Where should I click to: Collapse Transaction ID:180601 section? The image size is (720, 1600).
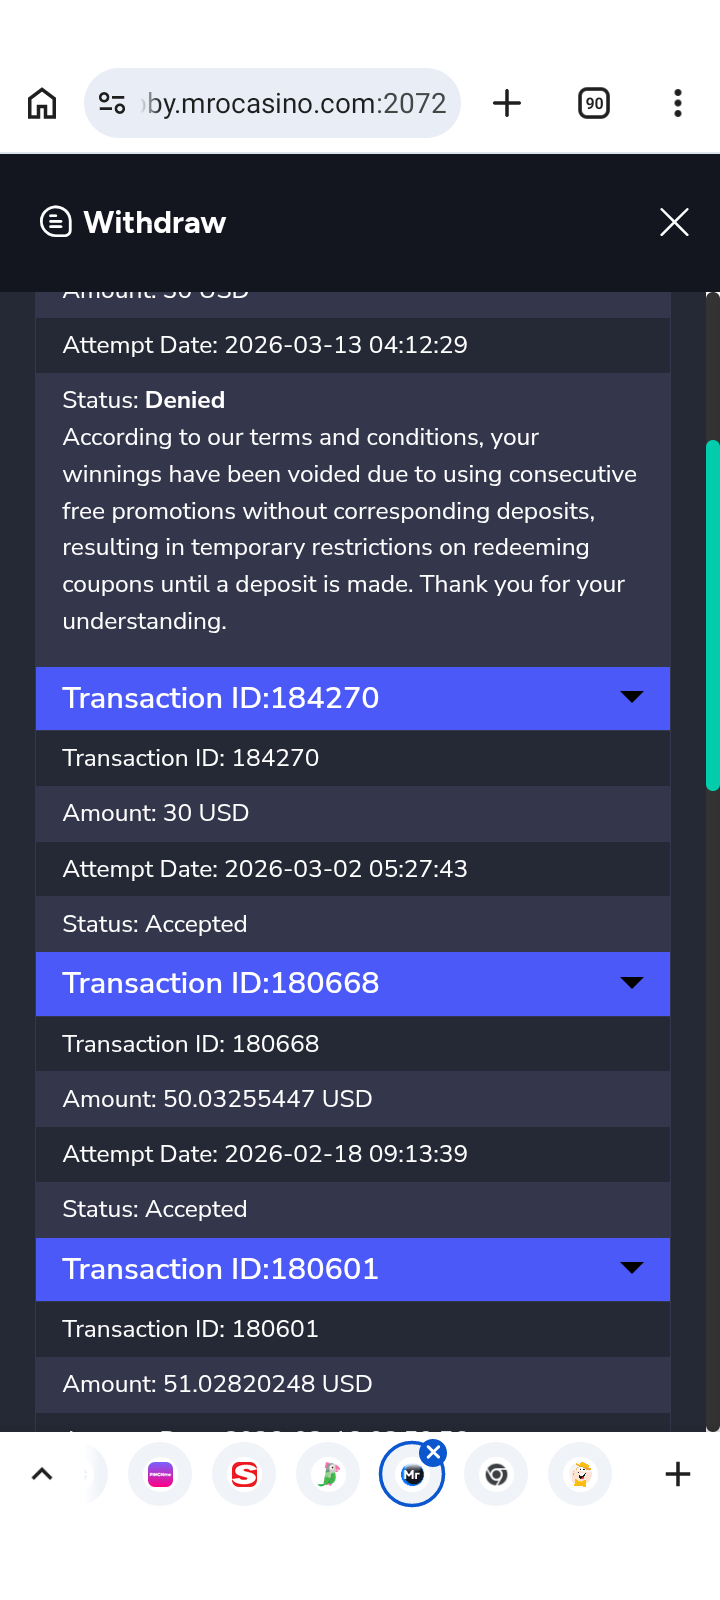click(x=631, y=1267)
